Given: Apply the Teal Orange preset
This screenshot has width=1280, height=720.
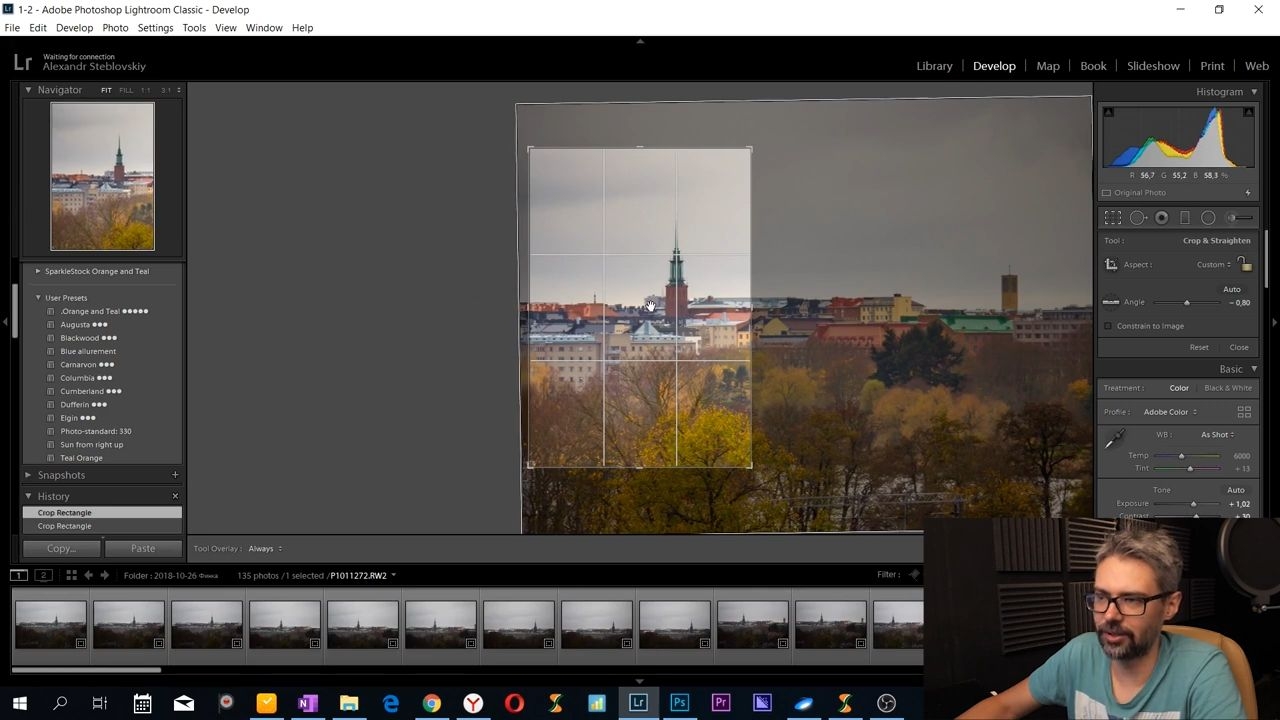Looking at the screenshot, I should (81, 458).
